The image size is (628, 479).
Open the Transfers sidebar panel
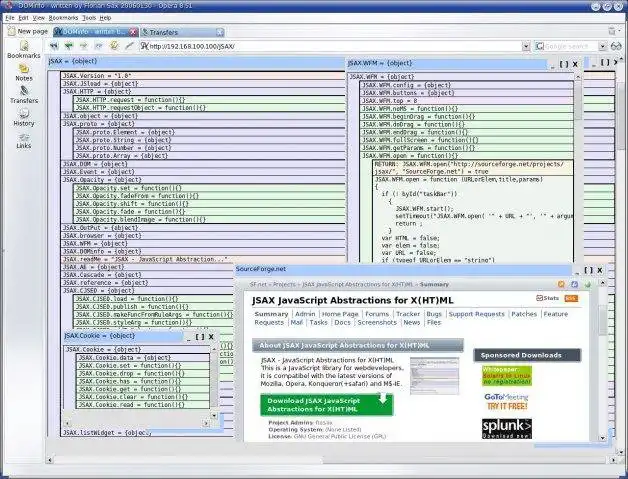24,95
